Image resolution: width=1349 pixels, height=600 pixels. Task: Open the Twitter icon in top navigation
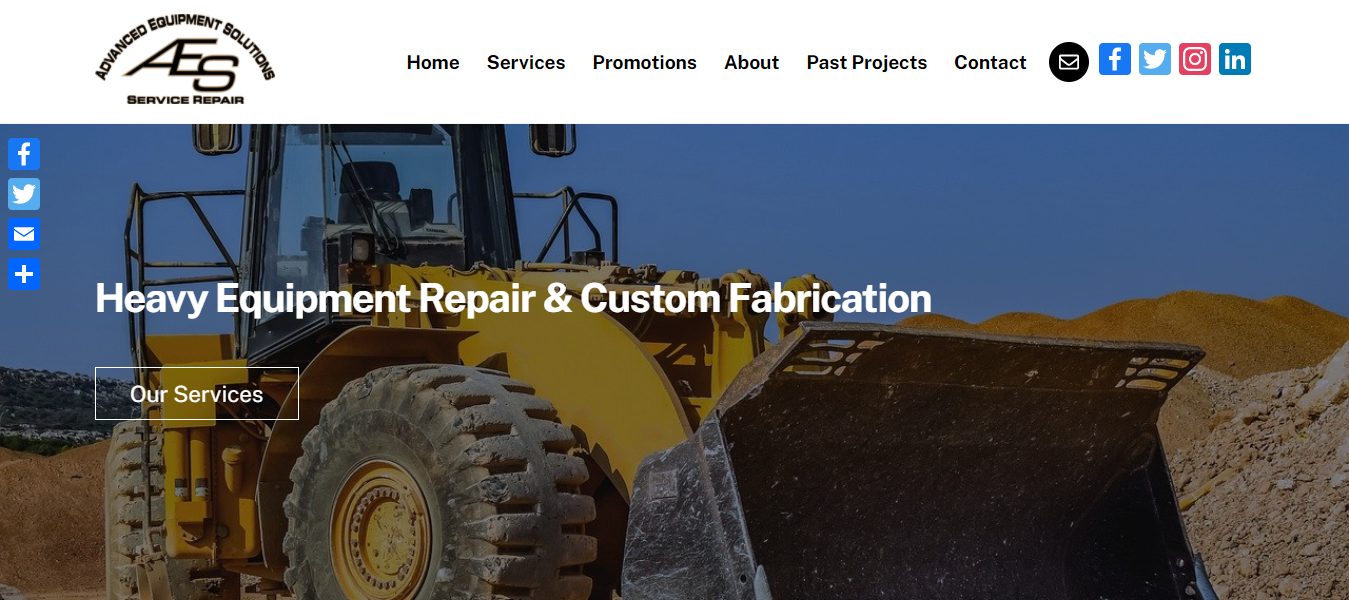coord(1155,59)
